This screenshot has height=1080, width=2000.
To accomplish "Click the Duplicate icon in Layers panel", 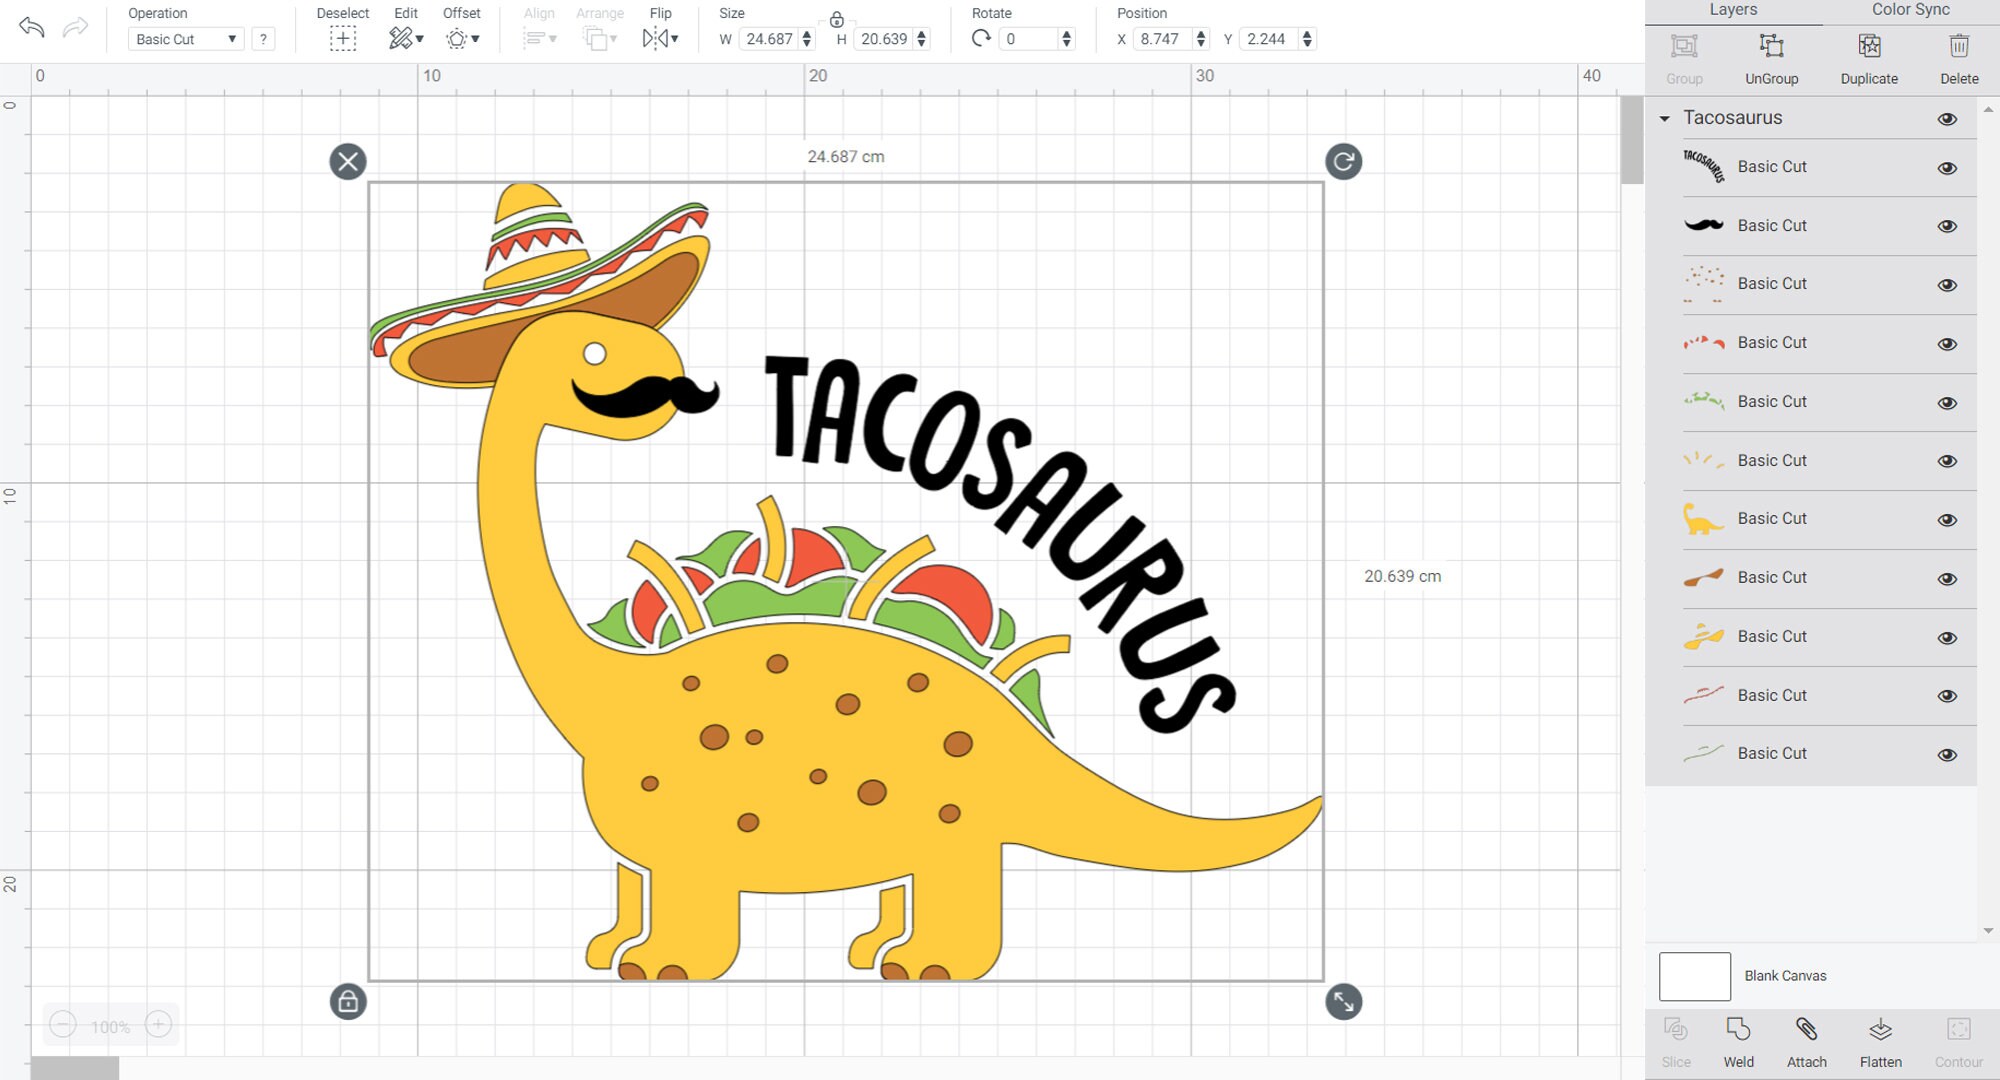I will [1868, 46].
